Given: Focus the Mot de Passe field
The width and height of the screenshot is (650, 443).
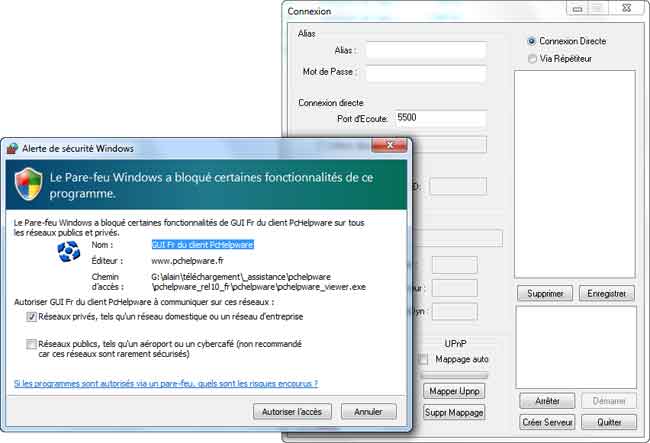Looking at the screenshot, I should (x=427, y=74).
